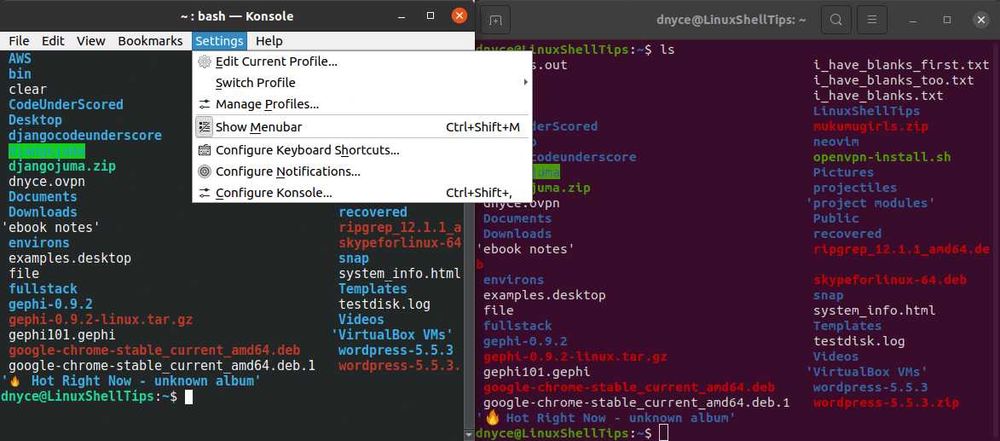The height and width of the screenshot is (441, 1000).
Task: Click the Edit Current Profile gear icon
Action: [x=204, y=62]
